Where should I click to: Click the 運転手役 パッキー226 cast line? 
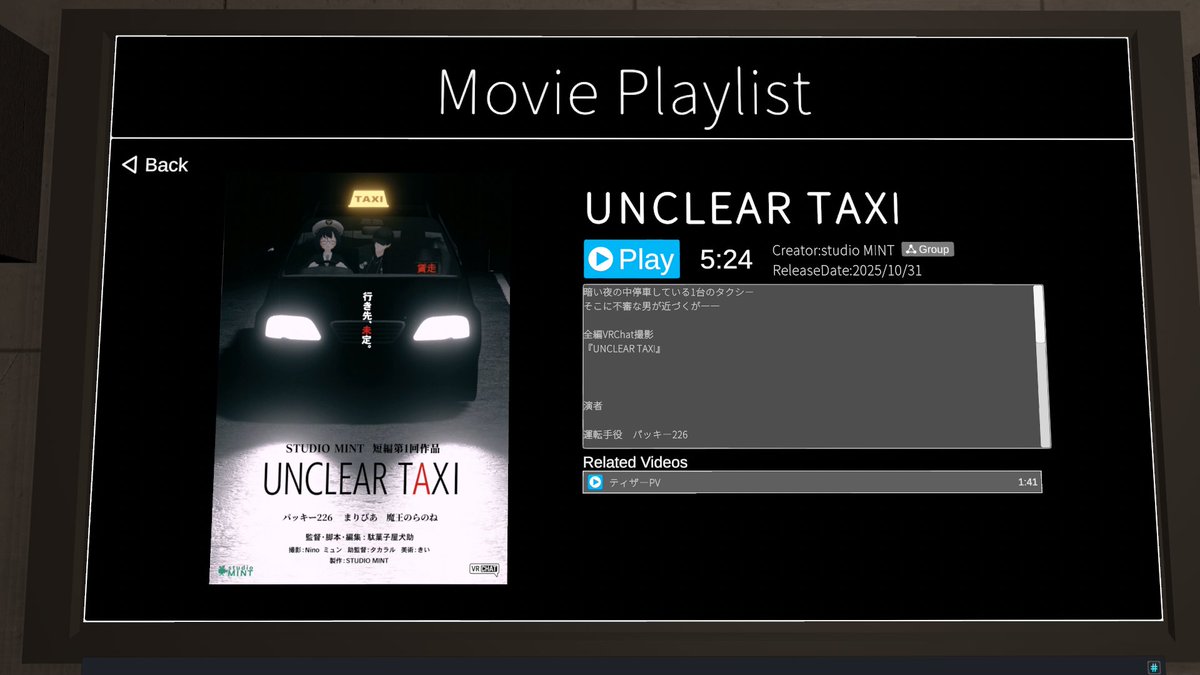tap(635, 435)
